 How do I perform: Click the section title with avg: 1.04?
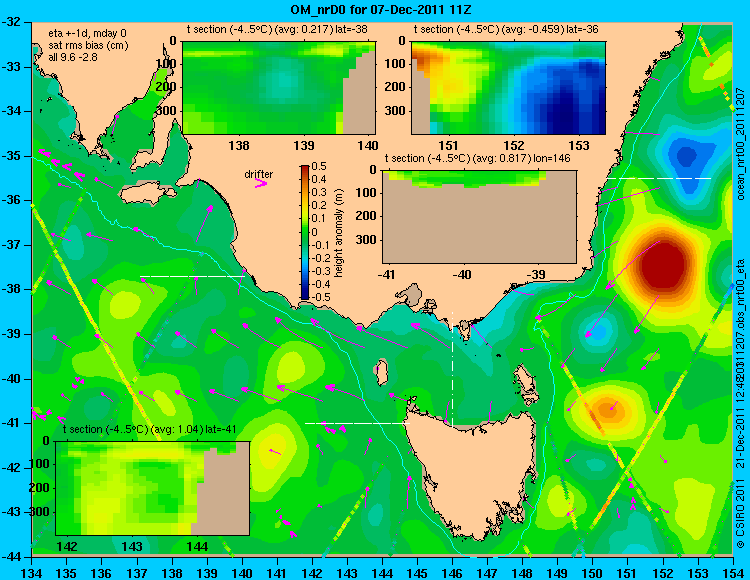click(x=149, y=429)
